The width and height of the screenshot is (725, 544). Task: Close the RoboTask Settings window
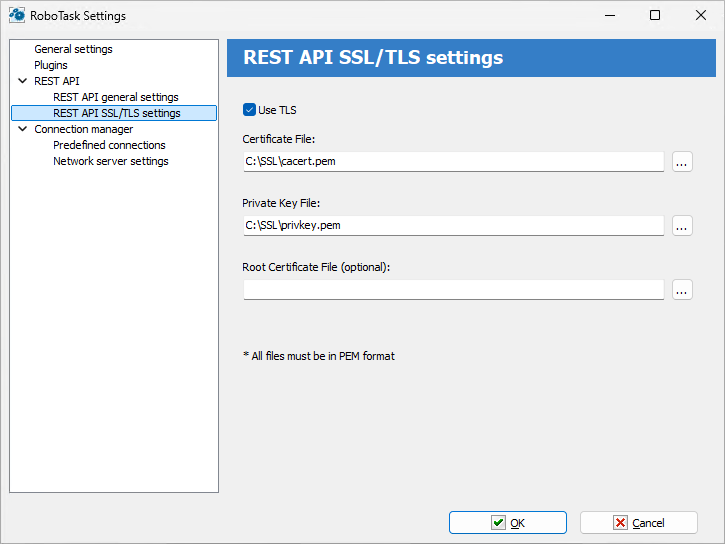(700, 15)
